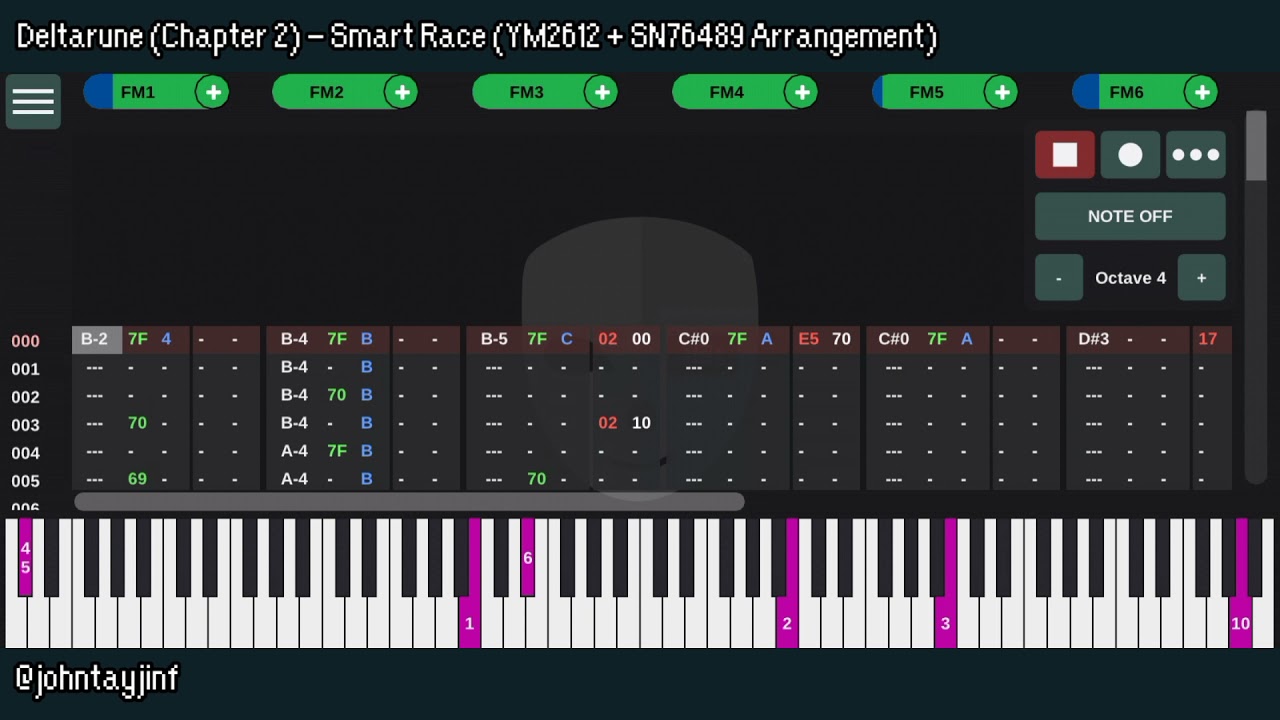Play the piano key labeled 2
This screenshot has width=1280, height=720.
click(x=787, y=625)
